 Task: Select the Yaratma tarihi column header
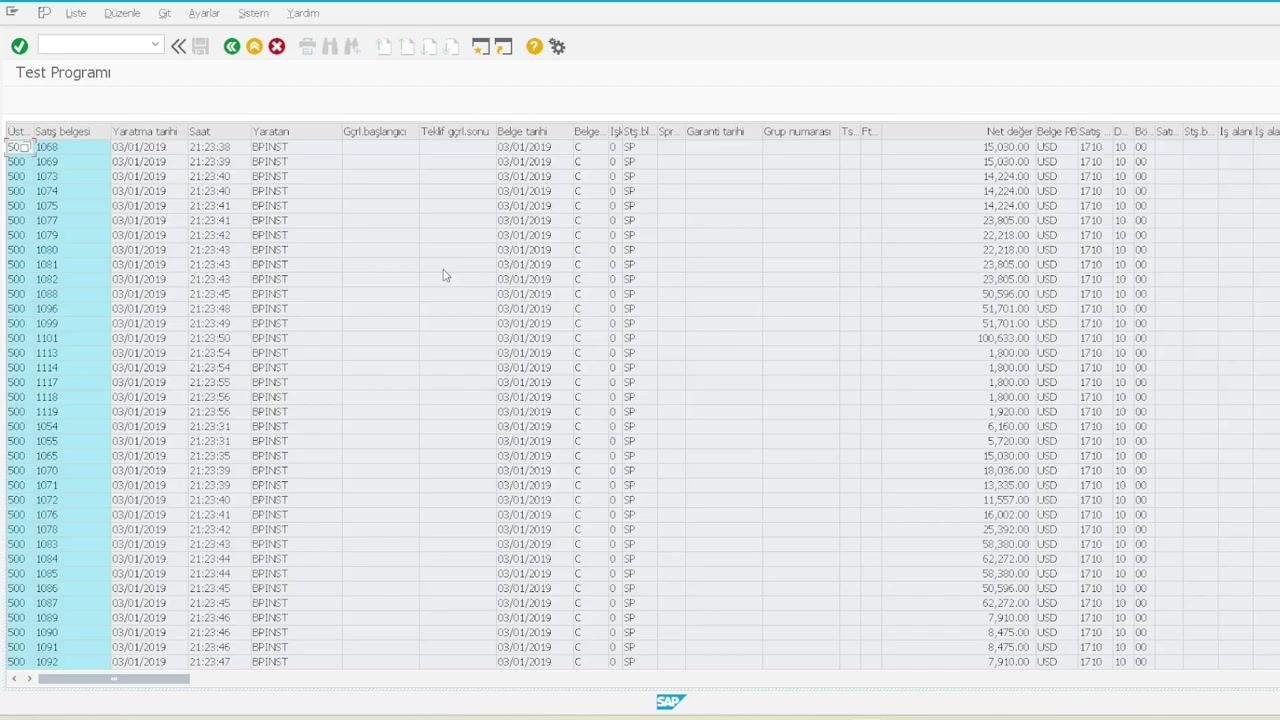pyautogui.click(x=149, y=131)
